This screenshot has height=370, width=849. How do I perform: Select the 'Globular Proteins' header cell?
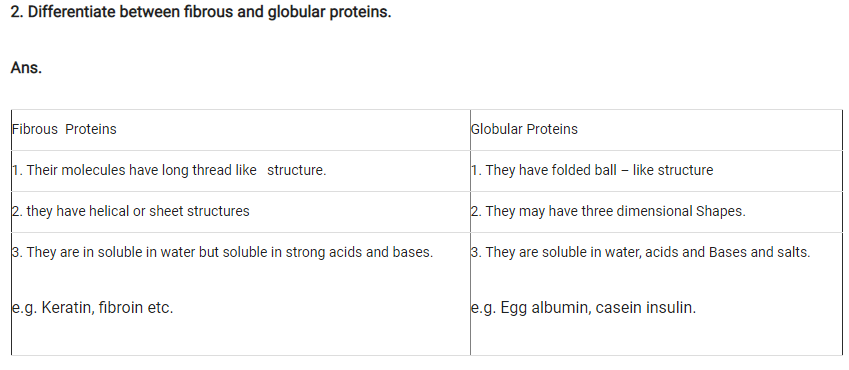pos(656,129)
